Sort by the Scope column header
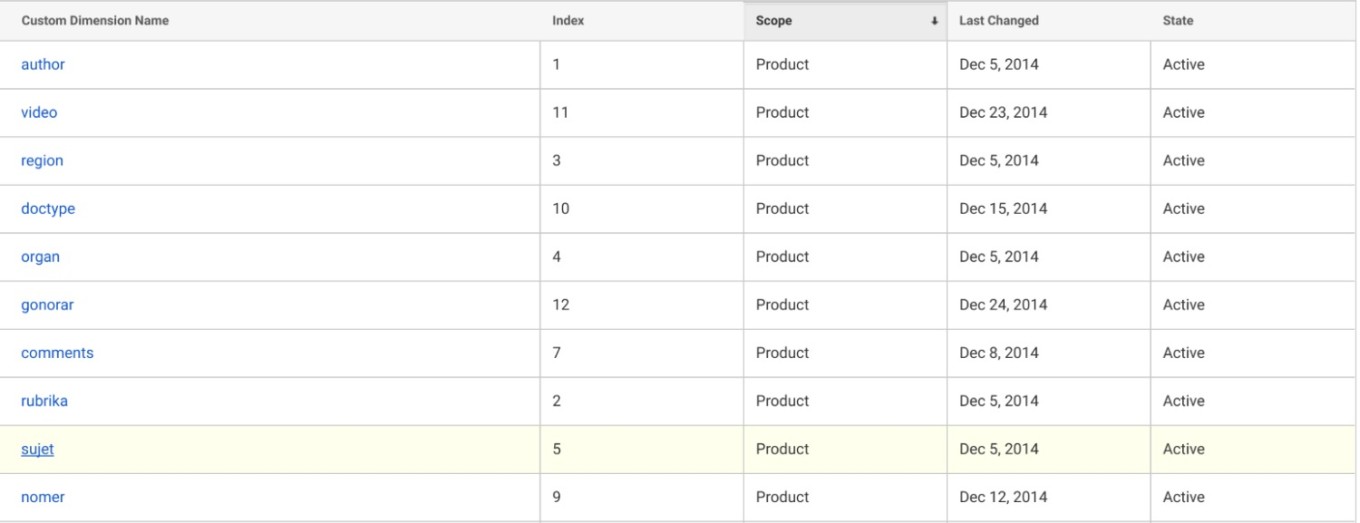 (773, 21)
